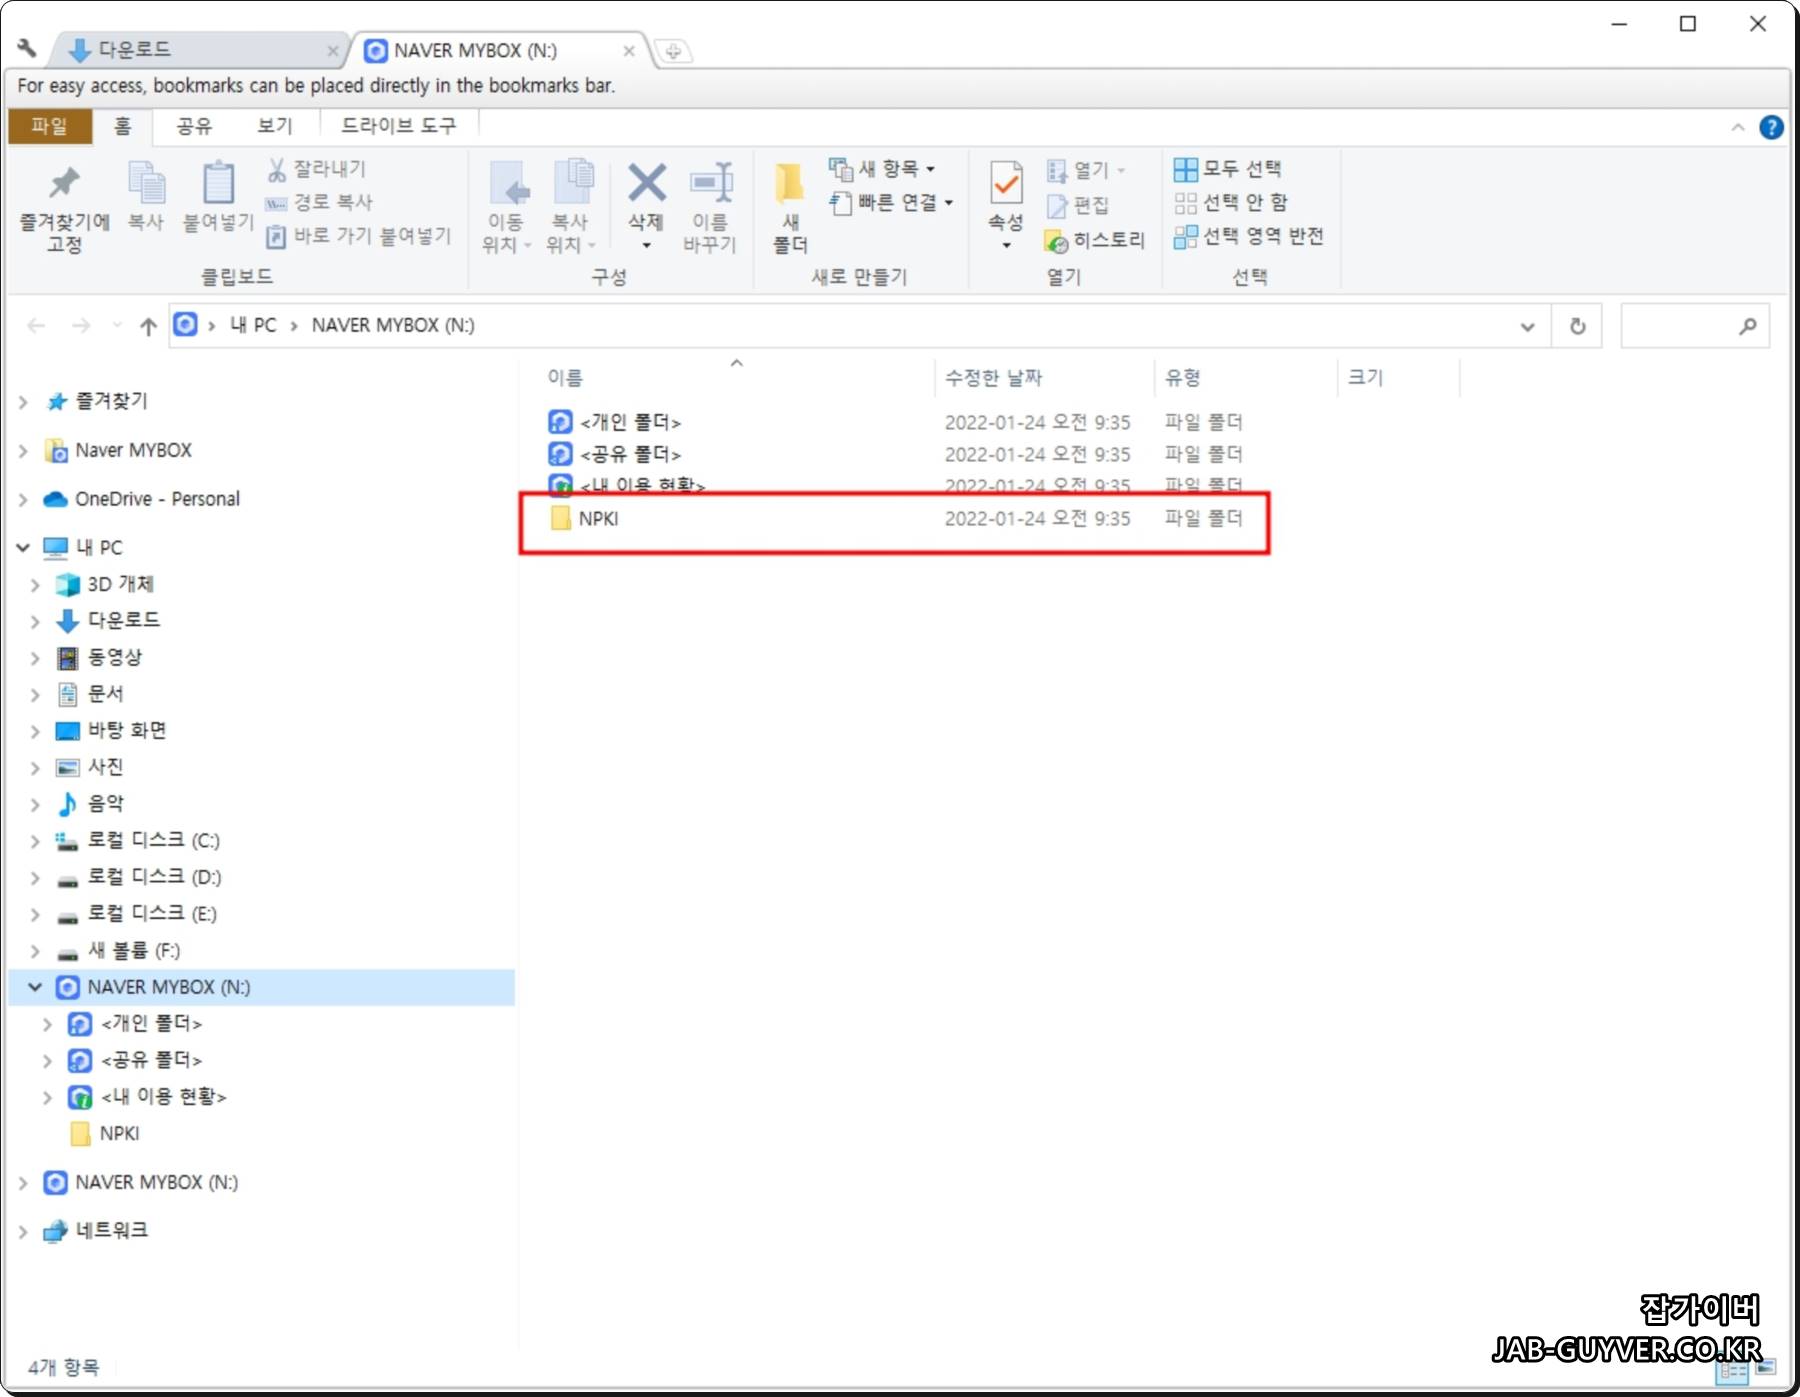1800x1397 pixels.
Task: Refresh the current folder
Action: pos(1577,327)
